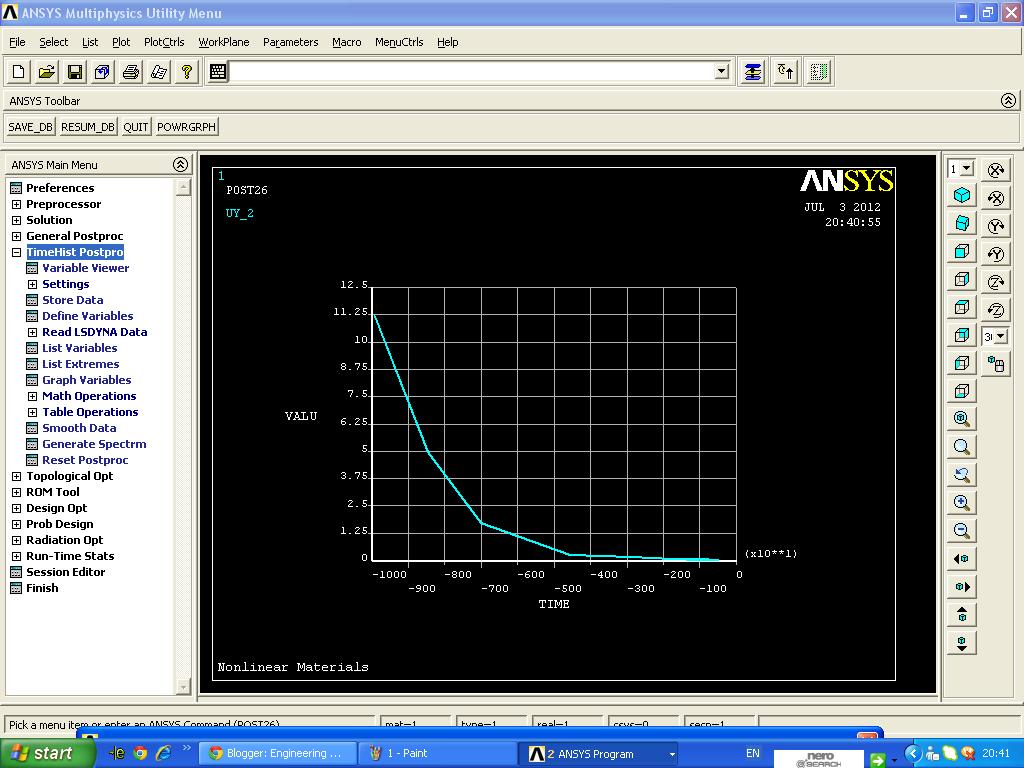
Task: Select the front view cube icon
Action: (x=961, y=251)
